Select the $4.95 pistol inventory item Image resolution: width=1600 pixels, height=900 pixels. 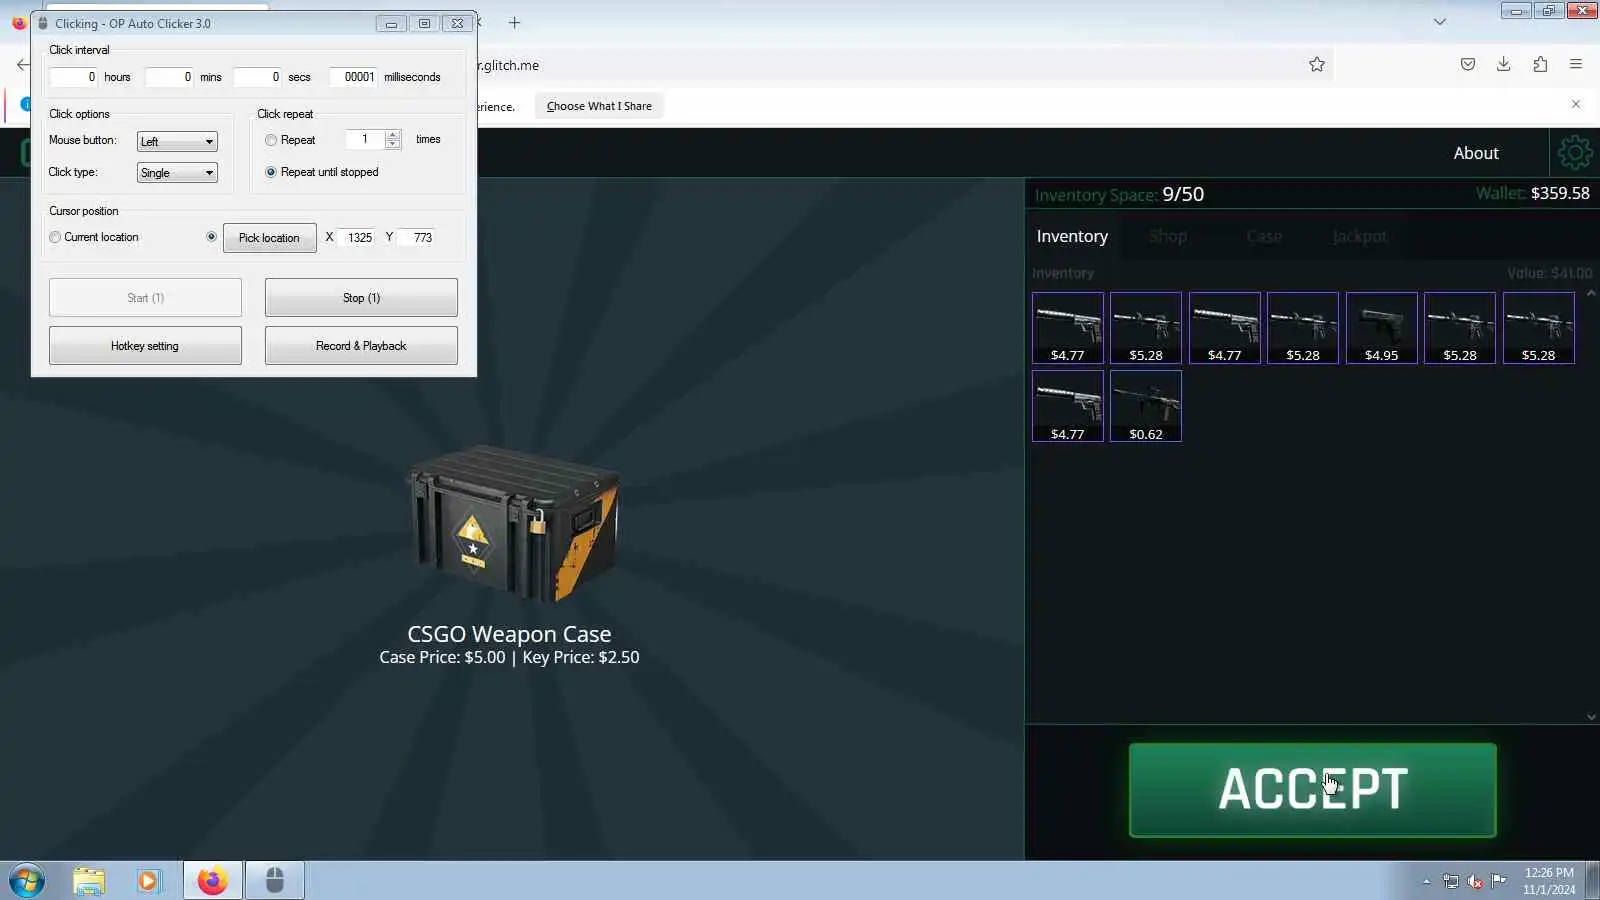point(1381,328)
